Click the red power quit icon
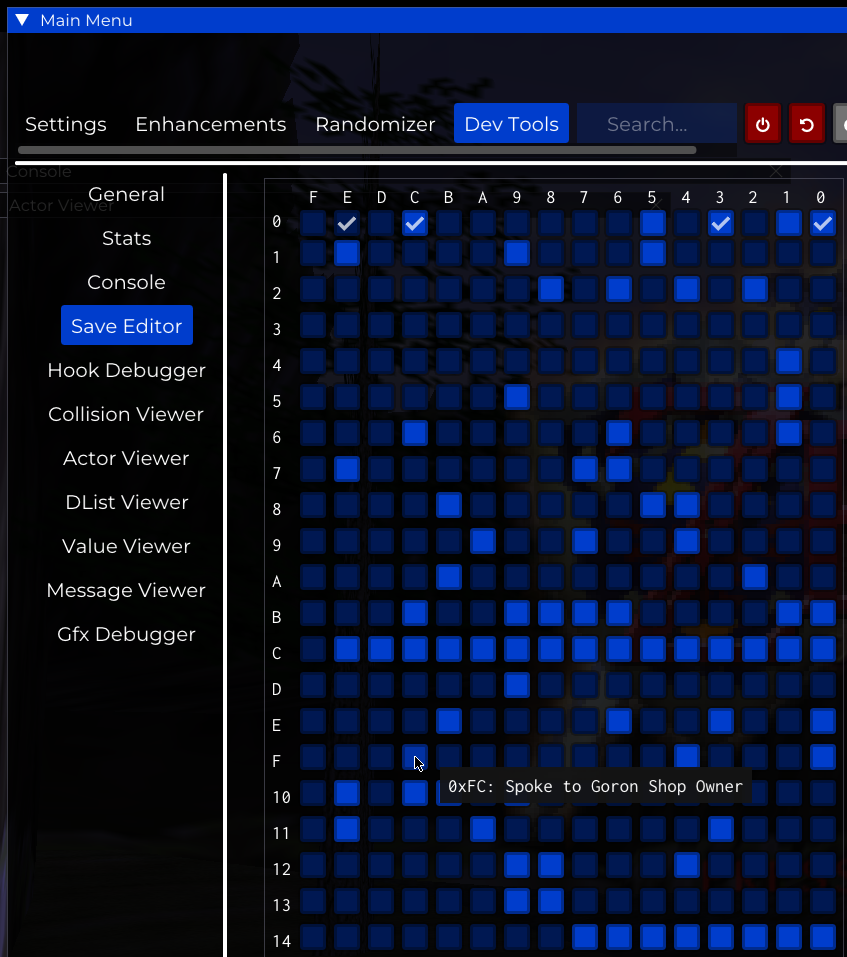The width and height of the screenshot is (847, 957). [x=763, y=124]
